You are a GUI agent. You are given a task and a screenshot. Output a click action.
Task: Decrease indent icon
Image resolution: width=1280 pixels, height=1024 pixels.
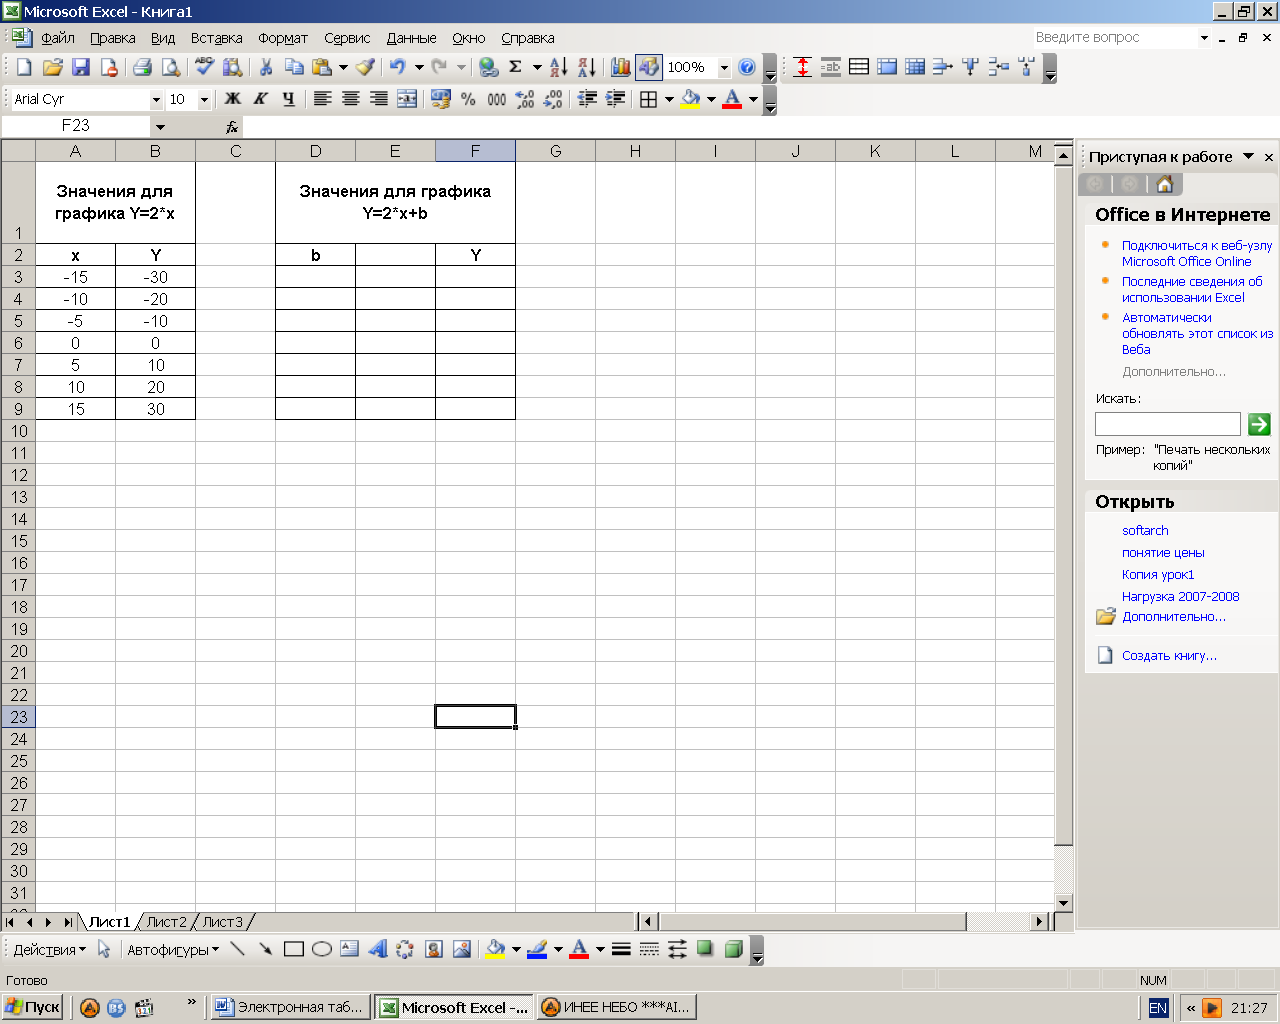pos(588,99)
